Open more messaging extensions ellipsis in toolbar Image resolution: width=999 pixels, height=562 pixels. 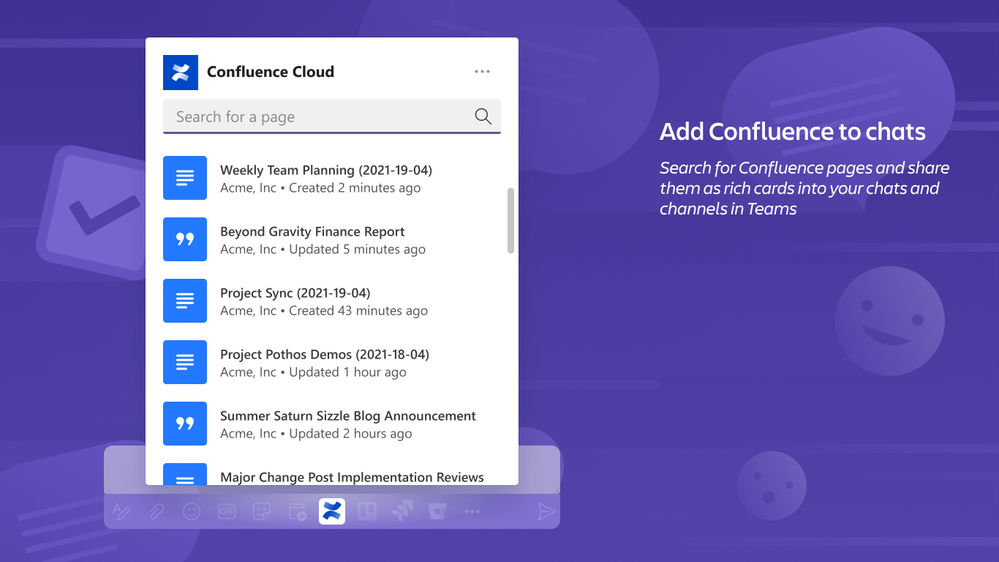[472, 511]
